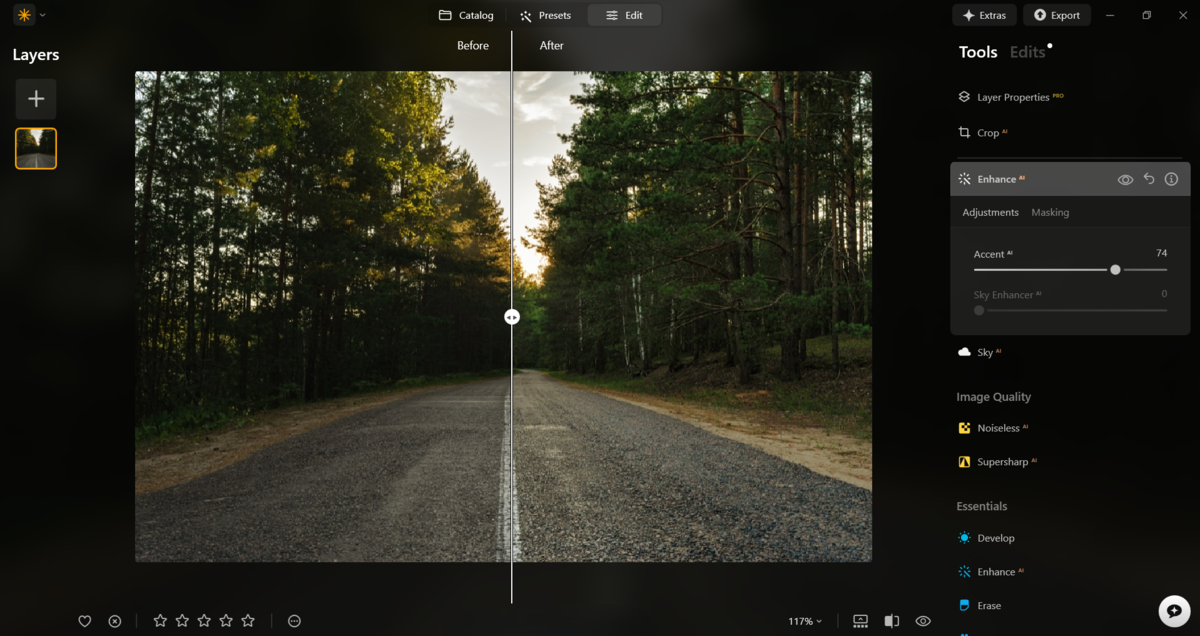Open Enhance tool info icon
The height and width of the screenshot is (636, 1200).
click(1171, 179)
